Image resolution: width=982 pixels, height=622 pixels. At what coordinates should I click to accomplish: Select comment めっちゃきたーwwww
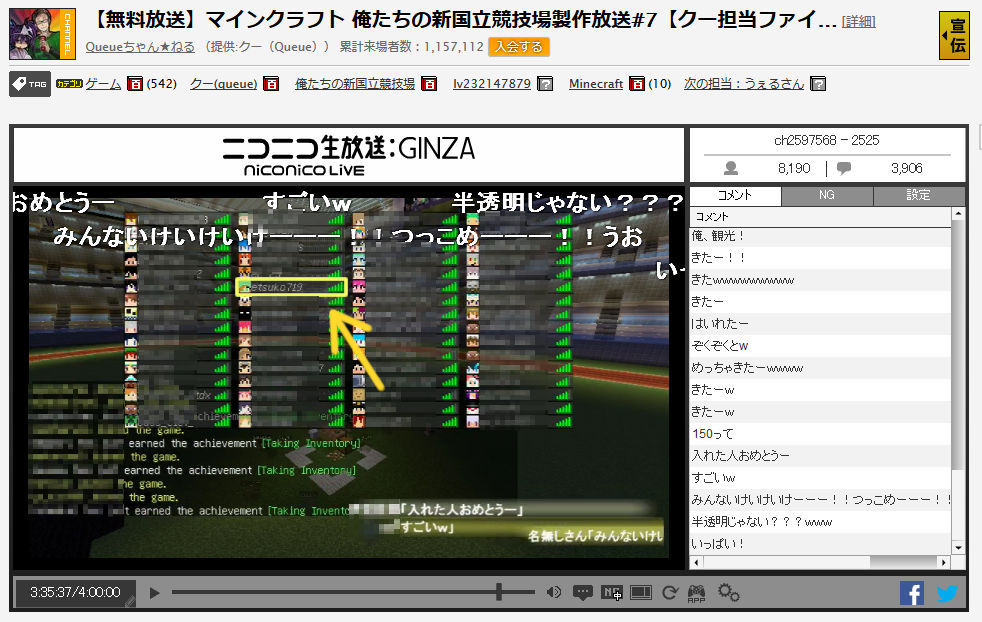(820, 368)
